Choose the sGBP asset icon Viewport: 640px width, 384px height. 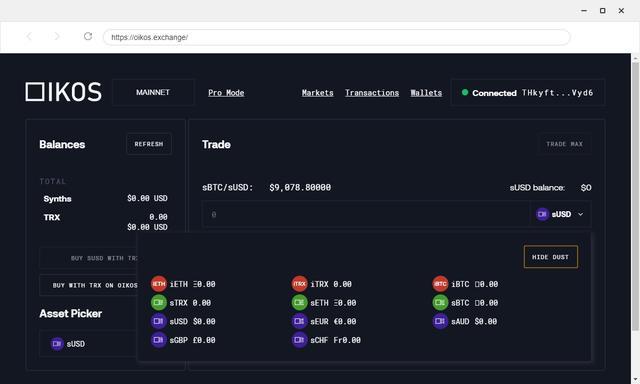tap(159, 340)
